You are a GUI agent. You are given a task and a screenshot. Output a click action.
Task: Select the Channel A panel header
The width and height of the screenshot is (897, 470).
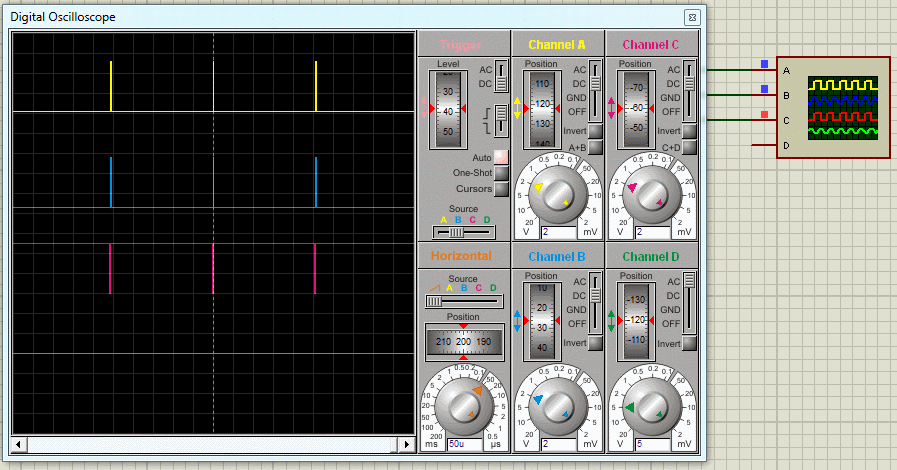pyautogui.click(x=558, y=44)
